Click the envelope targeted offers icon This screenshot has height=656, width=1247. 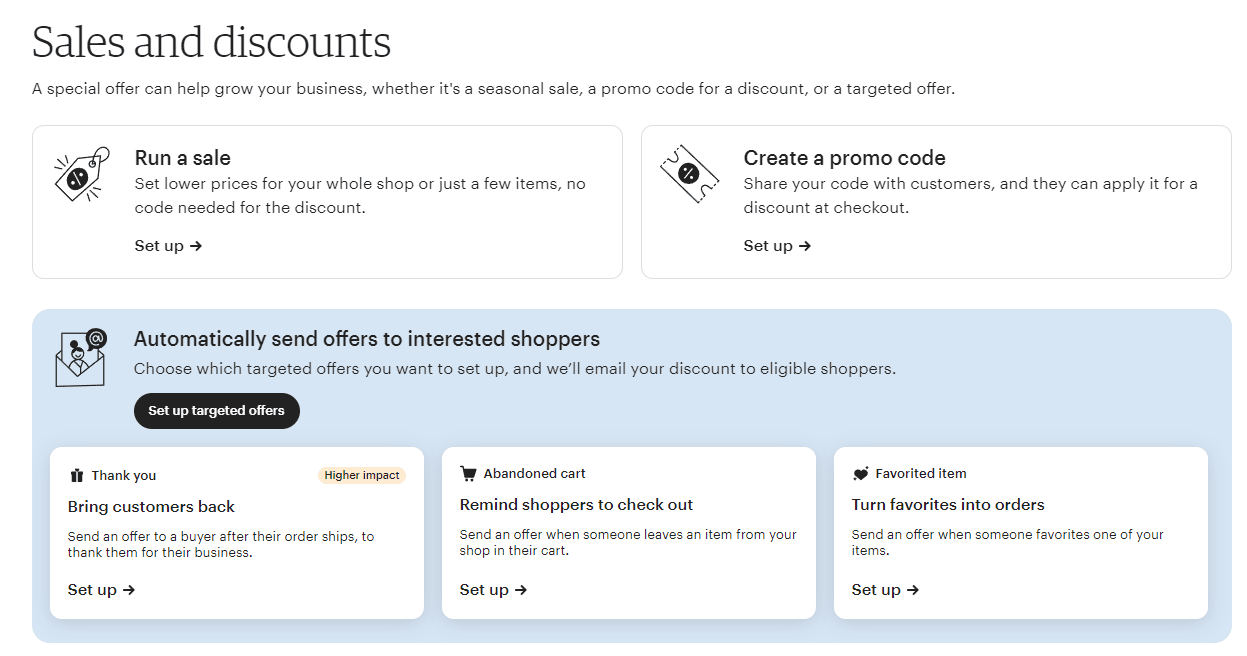click(x=81, y=357)
